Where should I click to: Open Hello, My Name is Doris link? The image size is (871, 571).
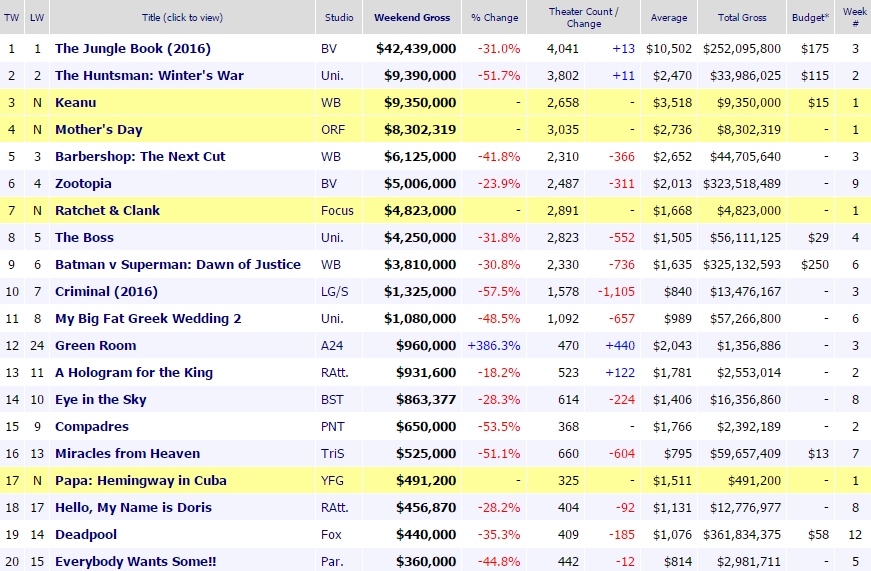133,508
